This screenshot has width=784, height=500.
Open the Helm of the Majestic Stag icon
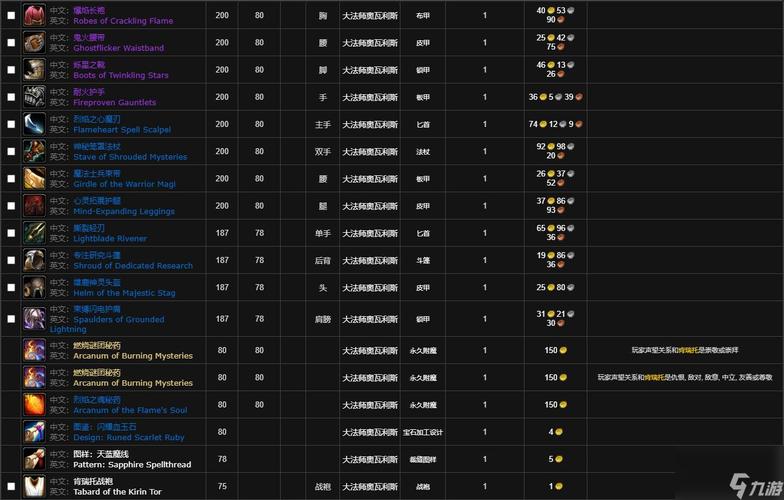click(x=34, y=288)
